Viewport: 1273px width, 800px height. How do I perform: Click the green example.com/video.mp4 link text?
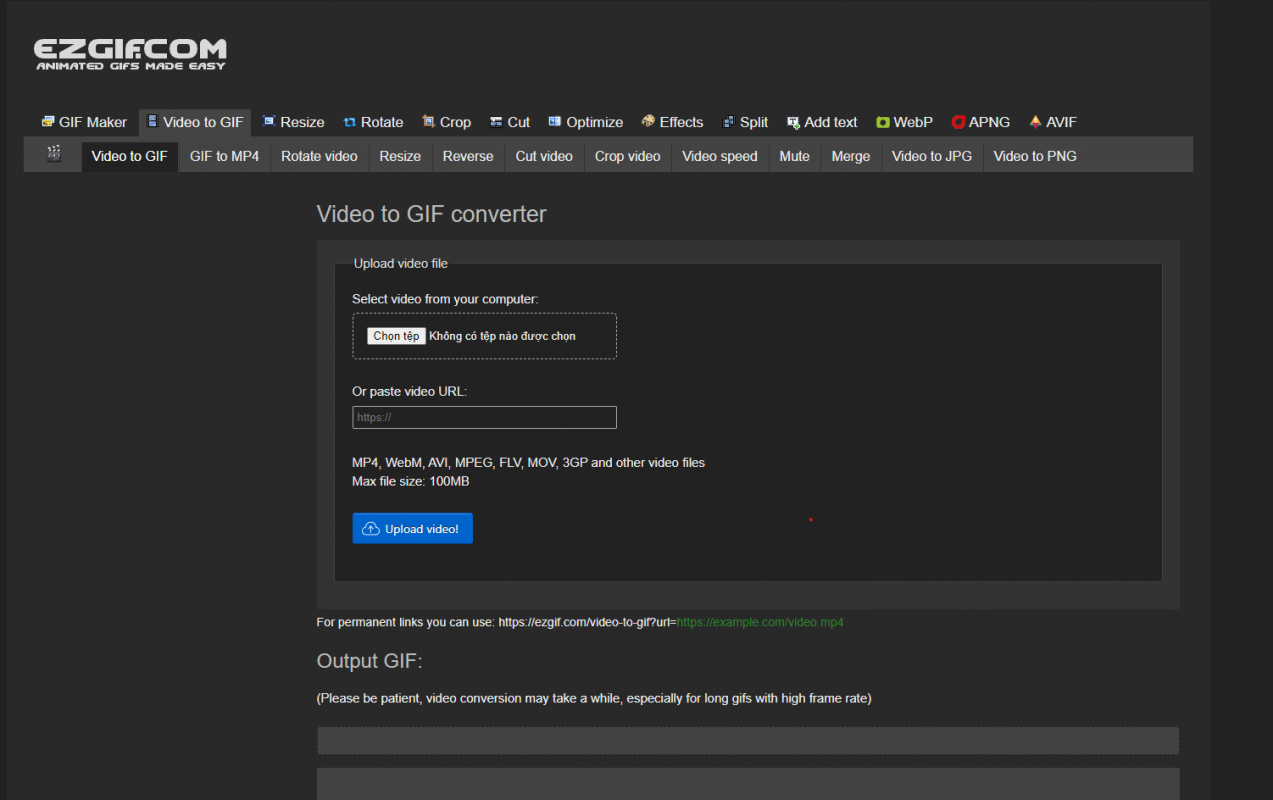(760, 622)
